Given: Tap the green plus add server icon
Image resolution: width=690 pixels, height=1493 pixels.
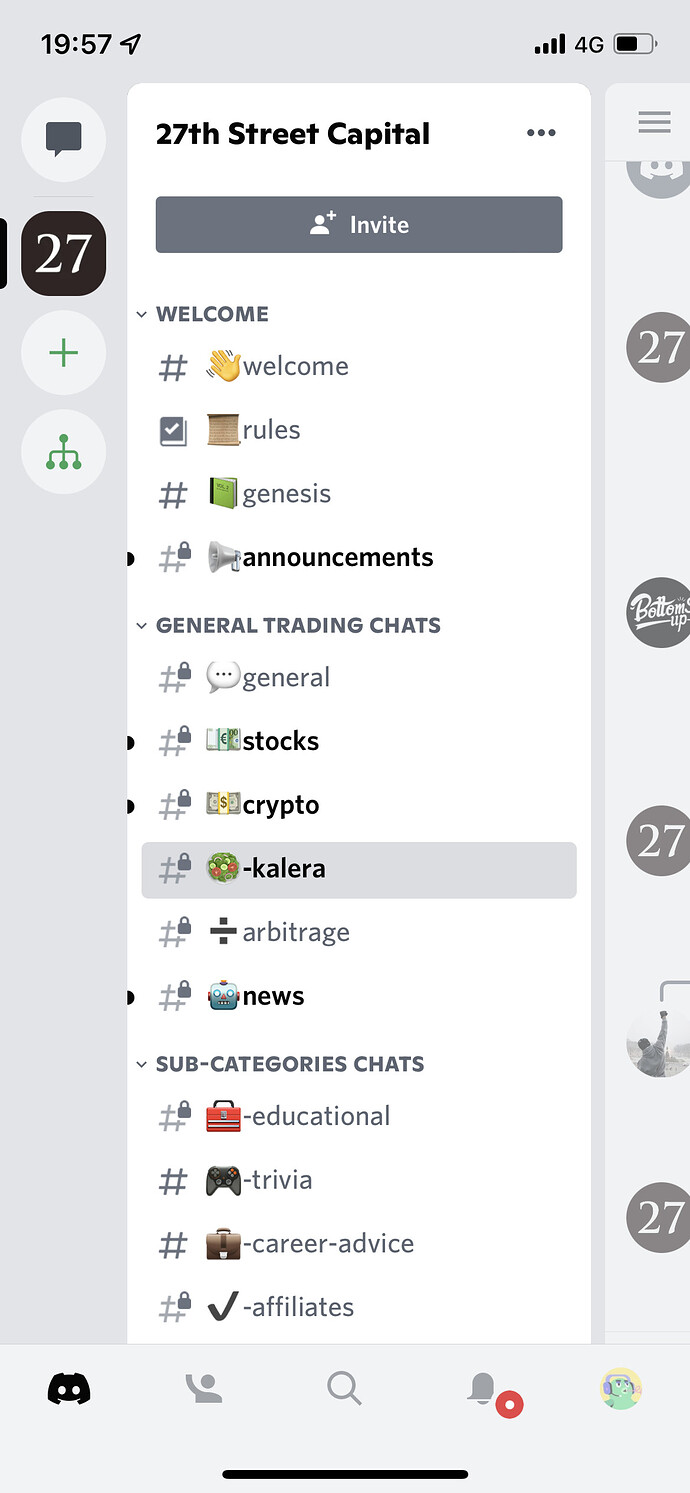Looking at the screenshot, I should (64, 353).
